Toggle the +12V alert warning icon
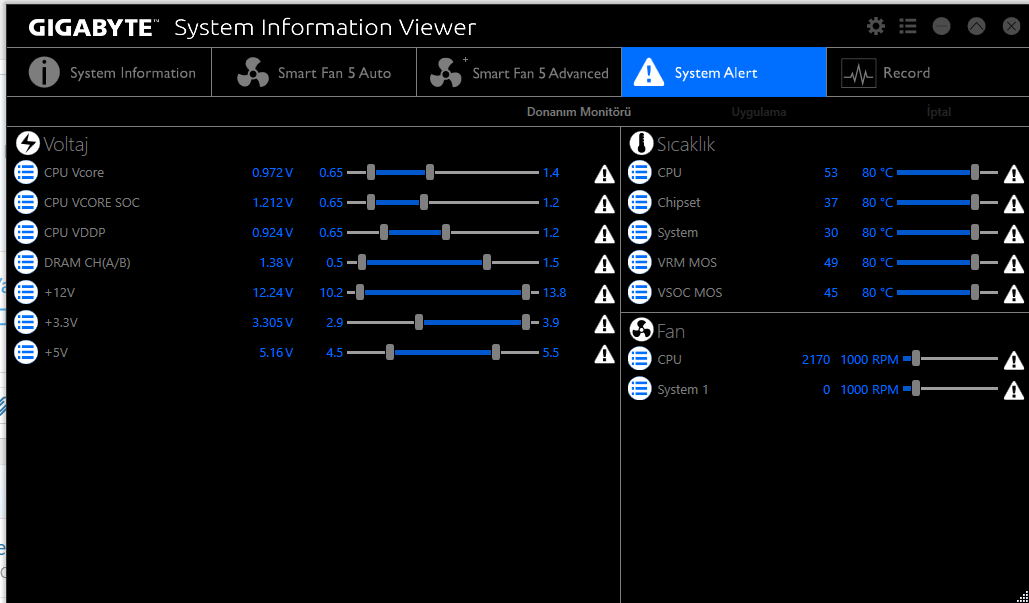This screenshot has width=1029, height=603. pos(604,294)
